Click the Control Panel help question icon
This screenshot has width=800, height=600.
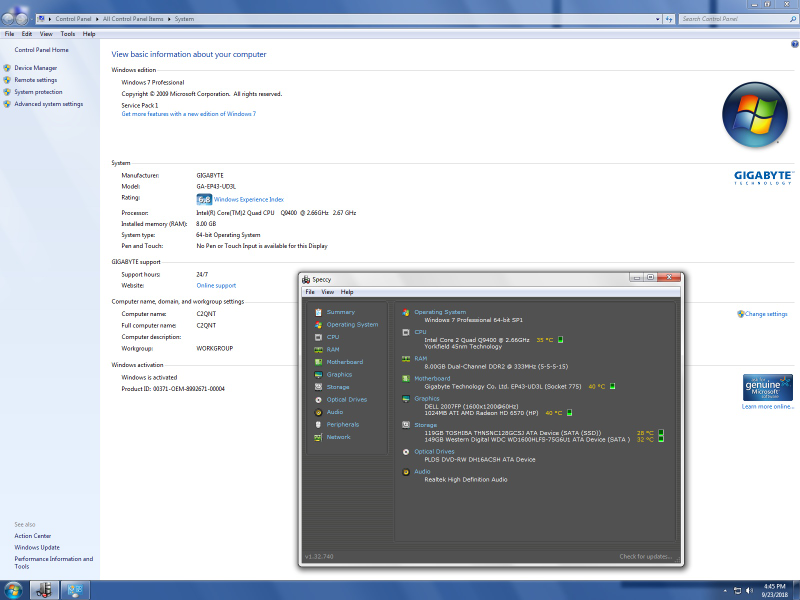[794, 44]
